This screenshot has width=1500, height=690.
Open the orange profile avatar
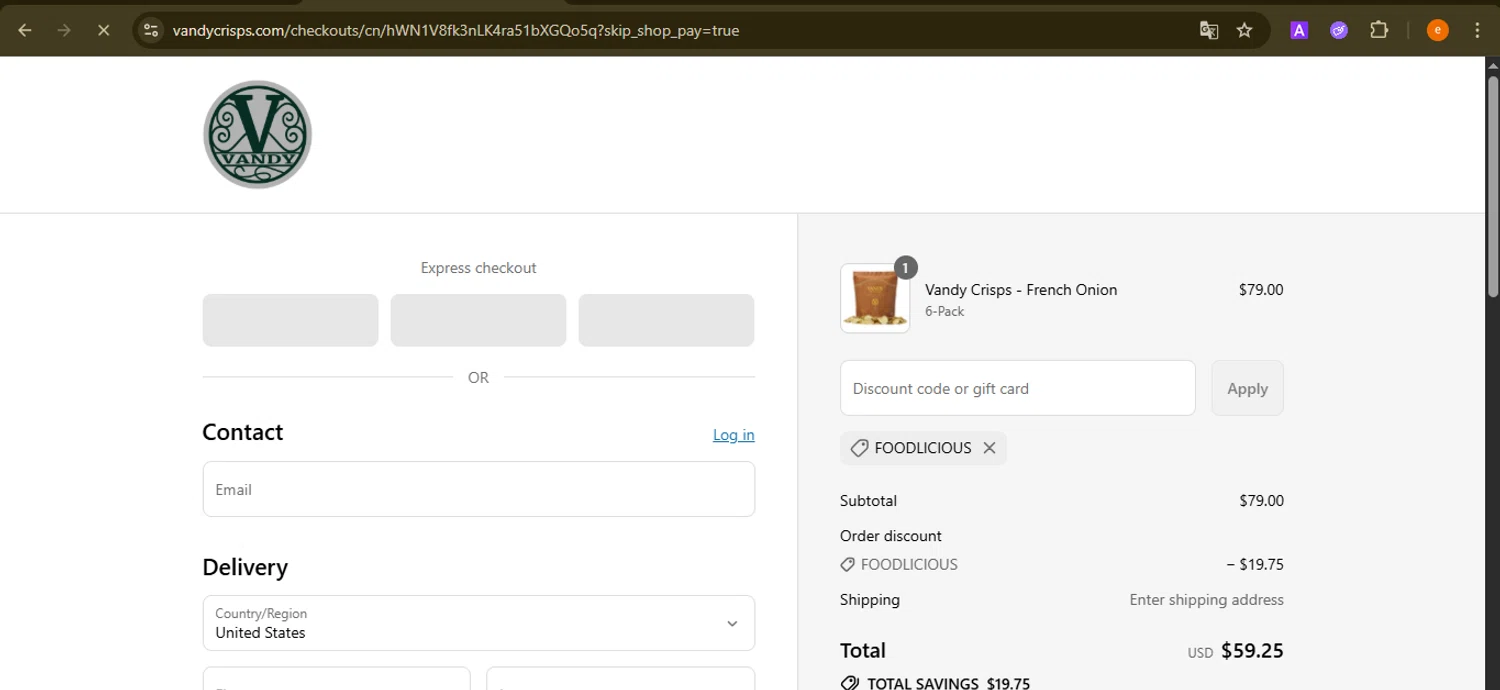click(x=1437, y=30)
